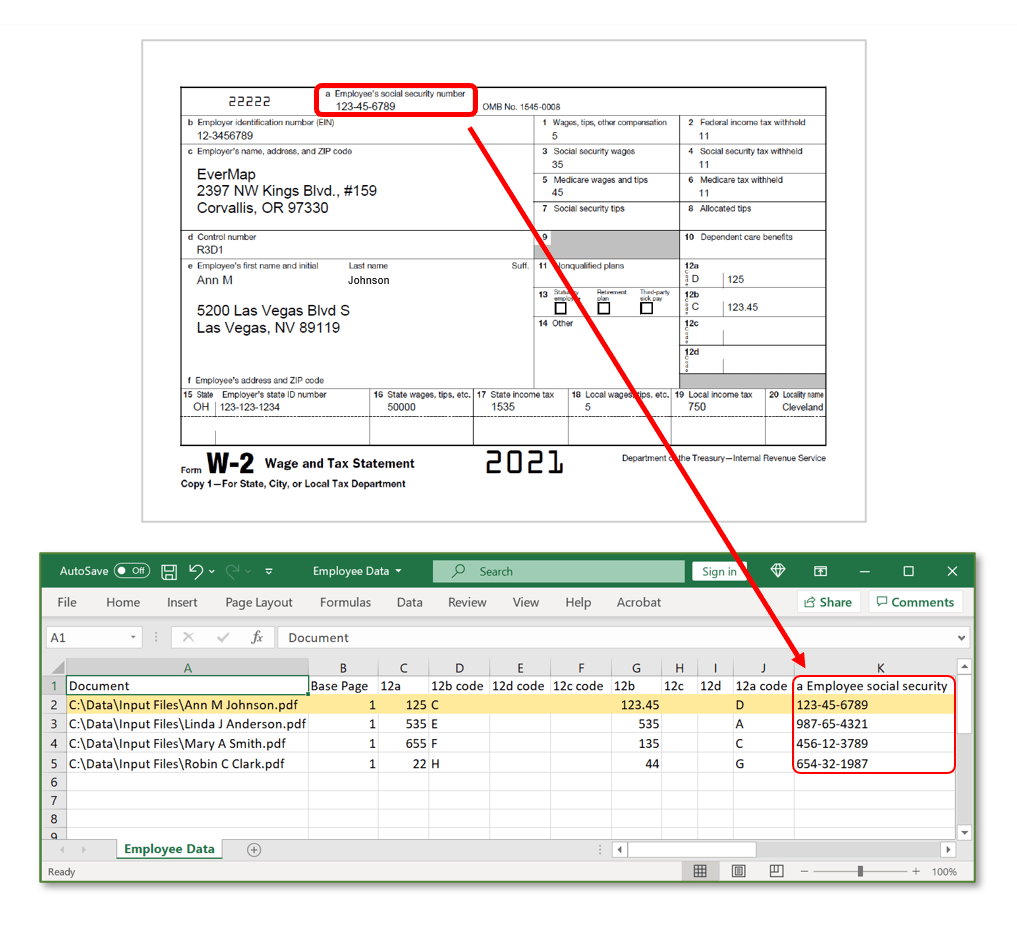Open the Name Box dropdown arrow
Screen dimensions: 1017x931
click(x=133, y=637)
